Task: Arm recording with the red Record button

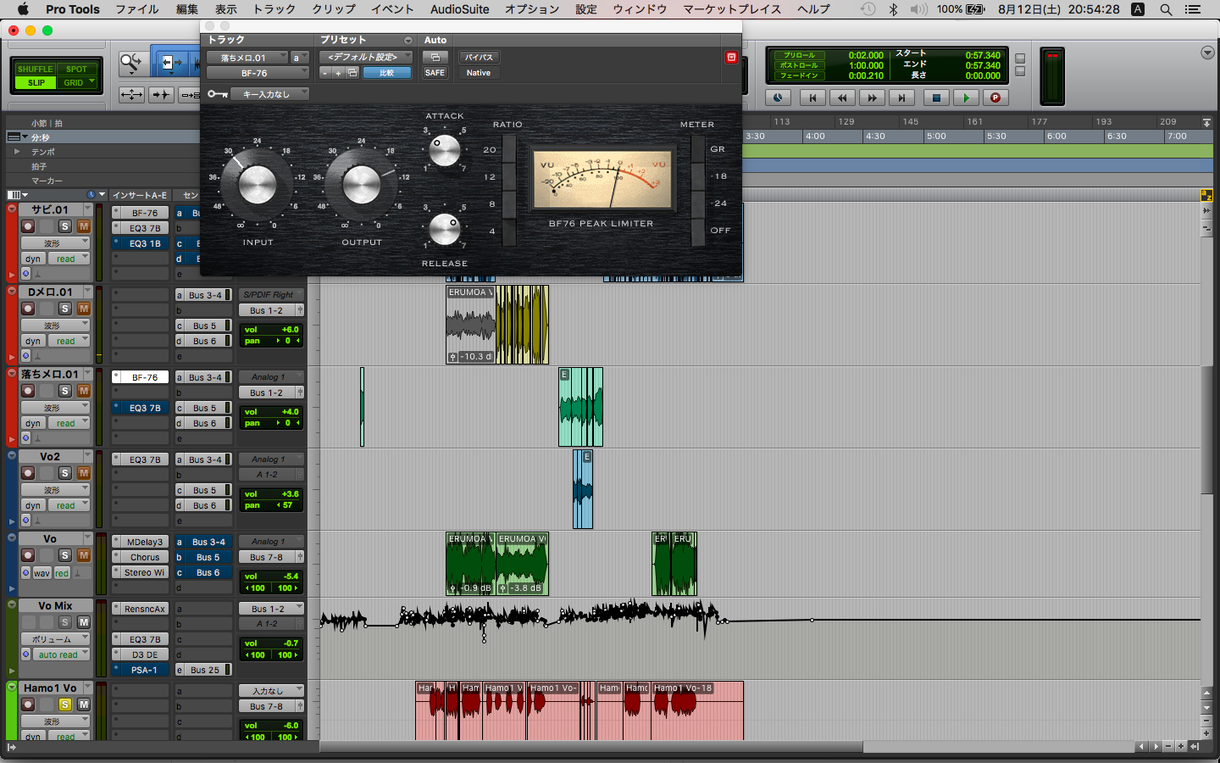Action: pos(994,97)
